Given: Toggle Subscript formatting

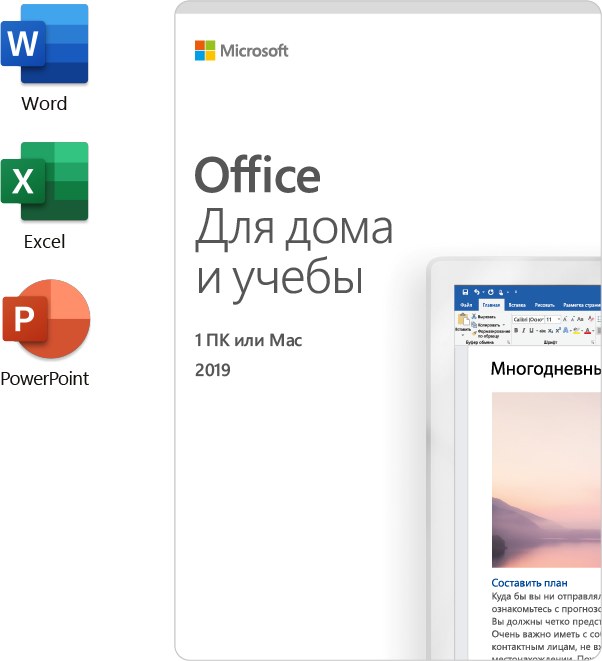Looking at the screenshot, I should (550, 331).
